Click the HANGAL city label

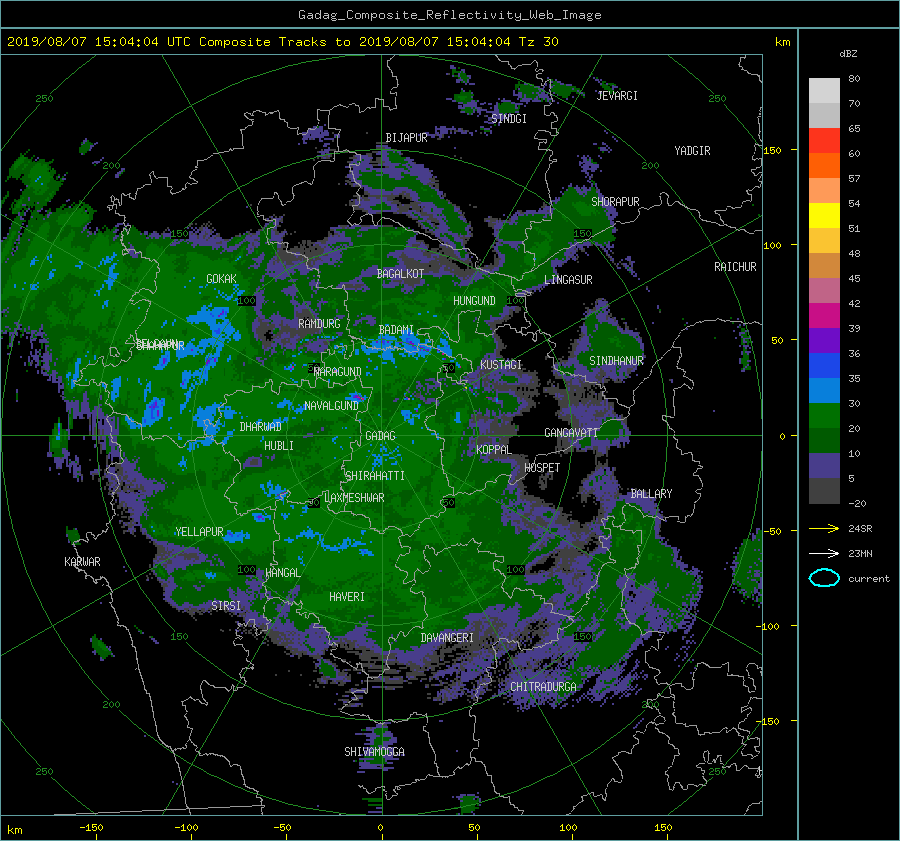click(283, 573)
